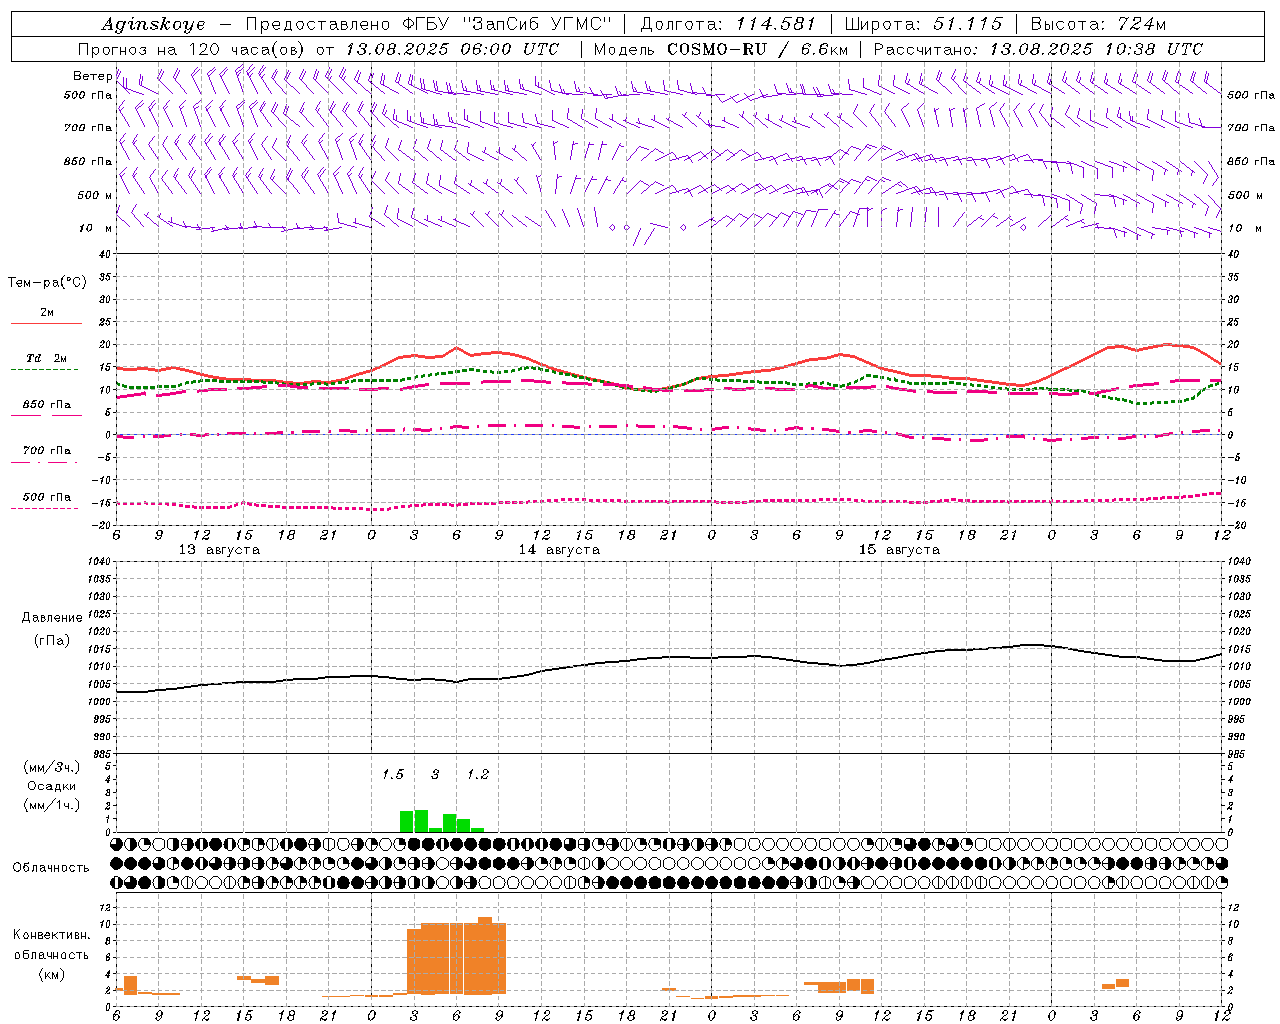The width and height of the screenshot is (1280, 1024).
Task: Click the 1.5 precipitation total value
Action: pos(393,774)
